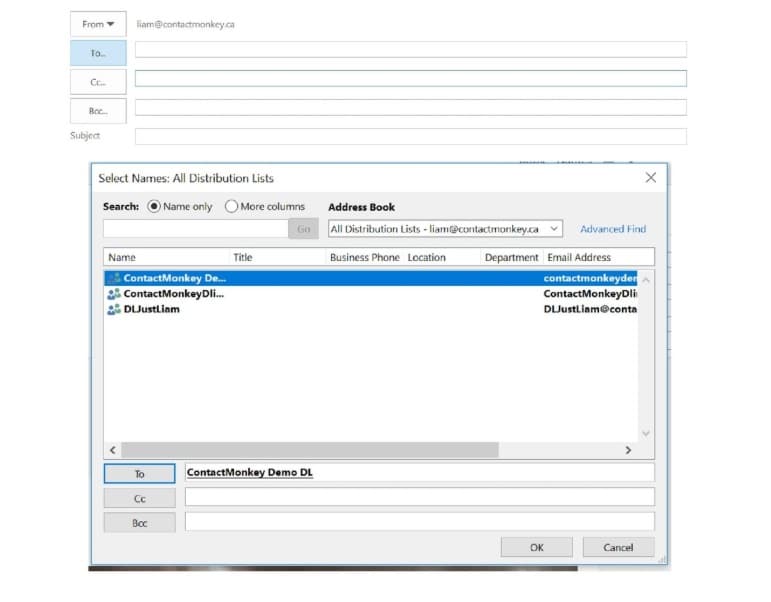
Task: Sort by the Title column header
Action: [x=277, y=257]
